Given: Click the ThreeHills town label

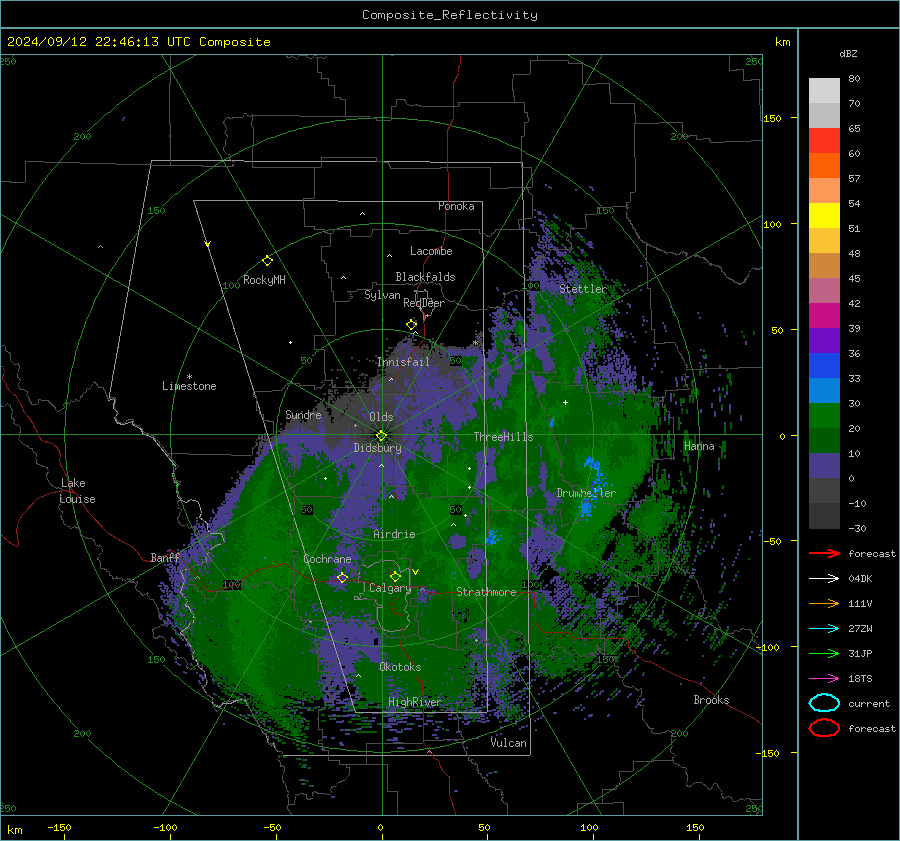Looking at the screenshot, I should pyautogui.click(x=503, y=437).
